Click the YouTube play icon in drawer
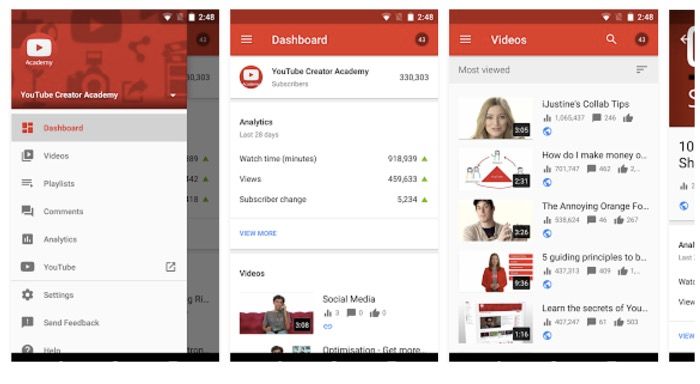The width and height of the screenshot is (700, 384). coord(28,267)
